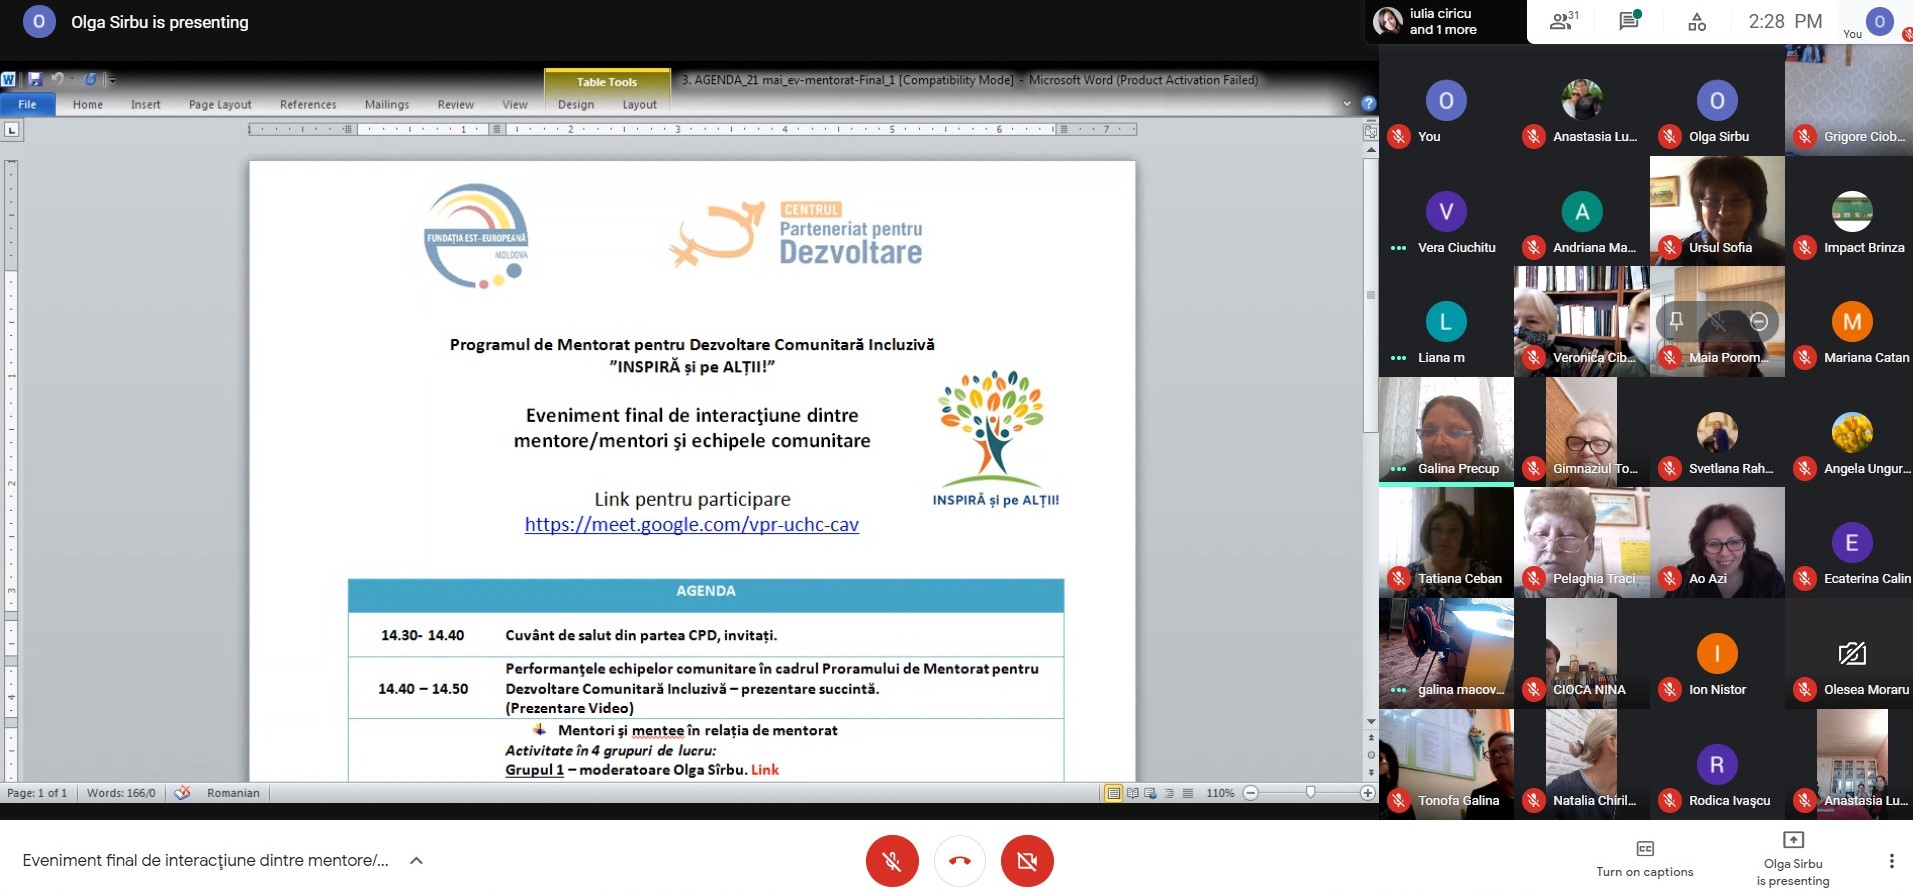Screen dimensions: 1913x896
Task: Show everyone in the meeting participants list
Action: point(1562,21)
